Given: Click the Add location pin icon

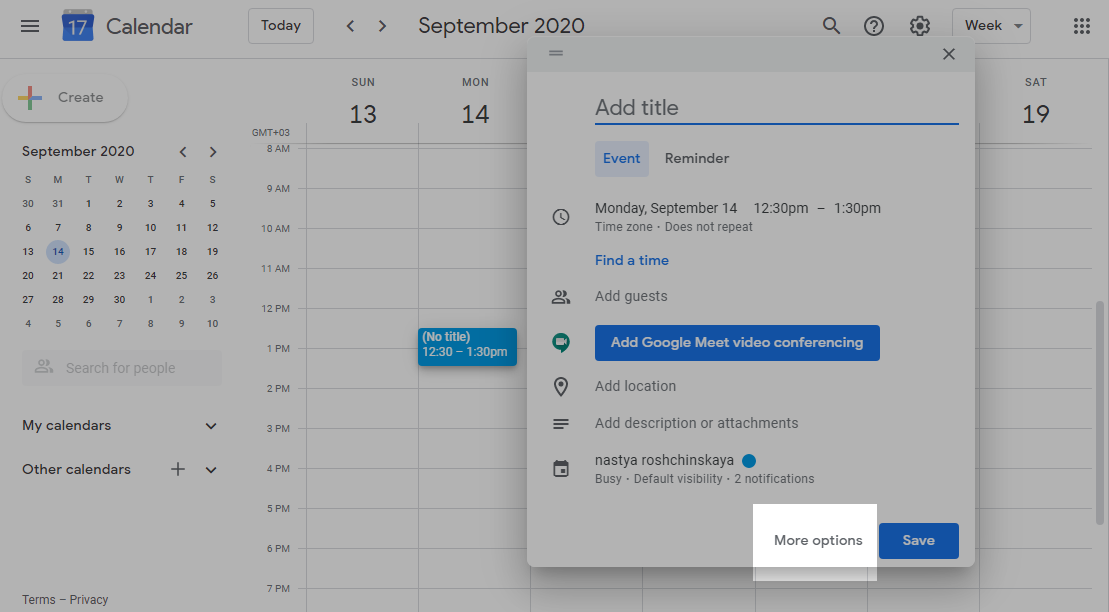Looking at the screenshot, I should tap(561, 386).
